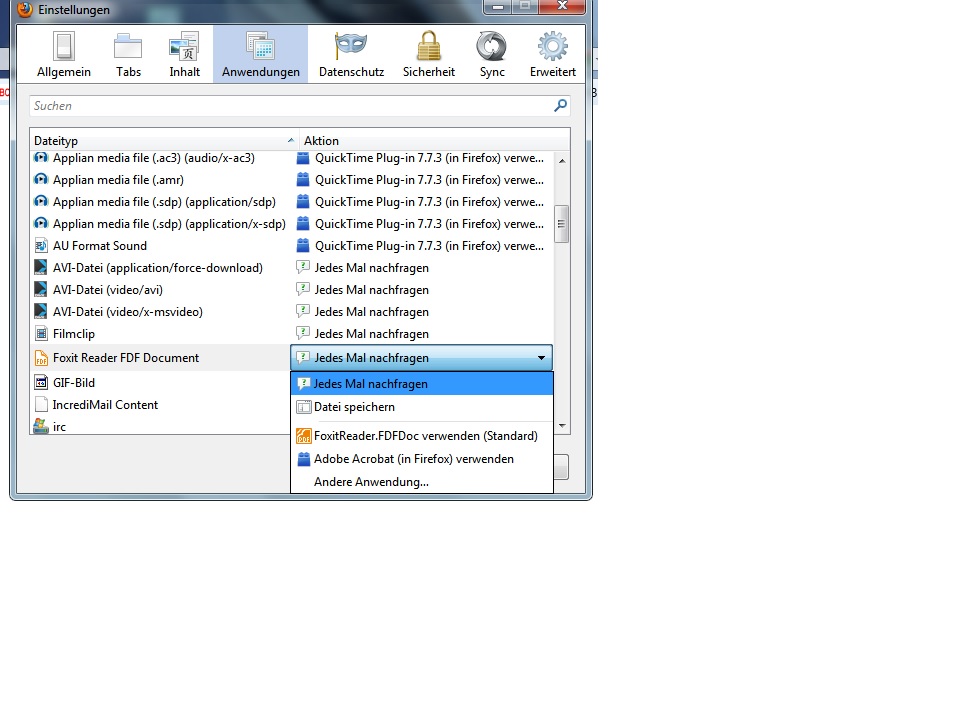
Task: Click Jedes Mal nachfragen action for Filmclip
Action: 362,334
